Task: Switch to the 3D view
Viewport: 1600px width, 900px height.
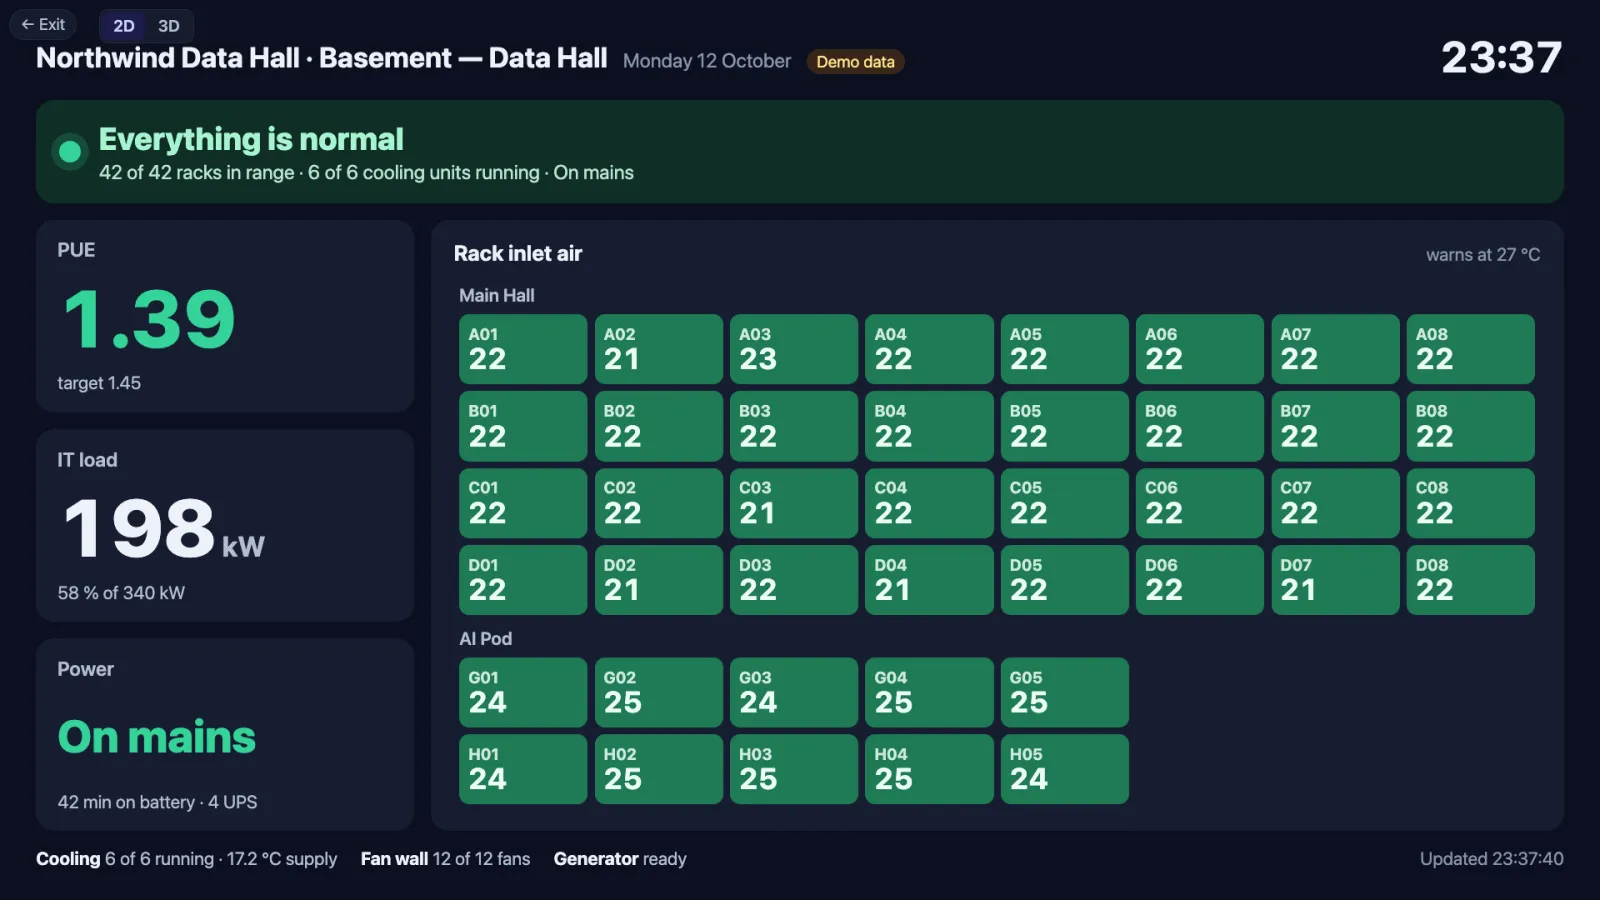Action: [x=169, y=26]
